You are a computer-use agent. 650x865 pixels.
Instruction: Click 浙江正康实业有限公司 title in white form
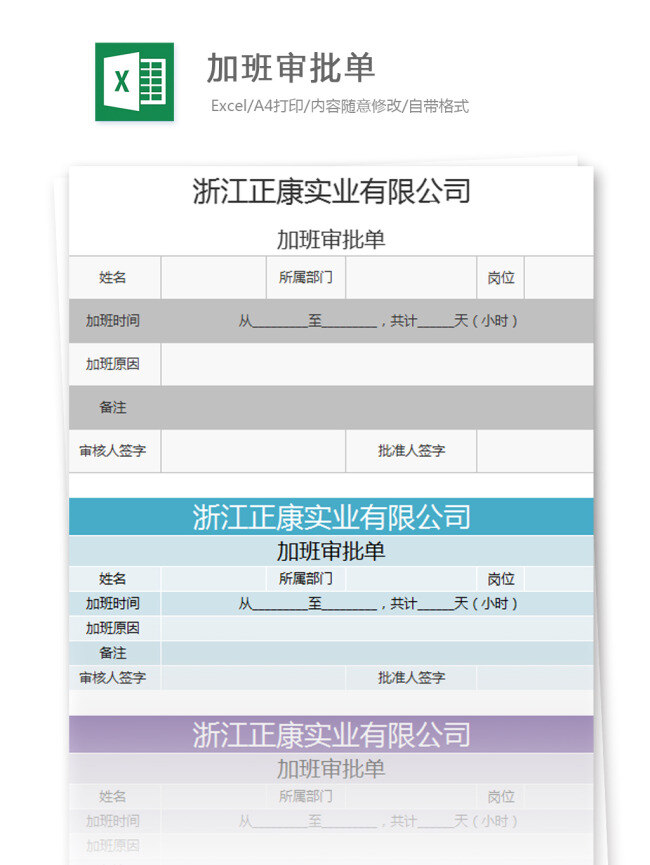(x=331, y=191)
